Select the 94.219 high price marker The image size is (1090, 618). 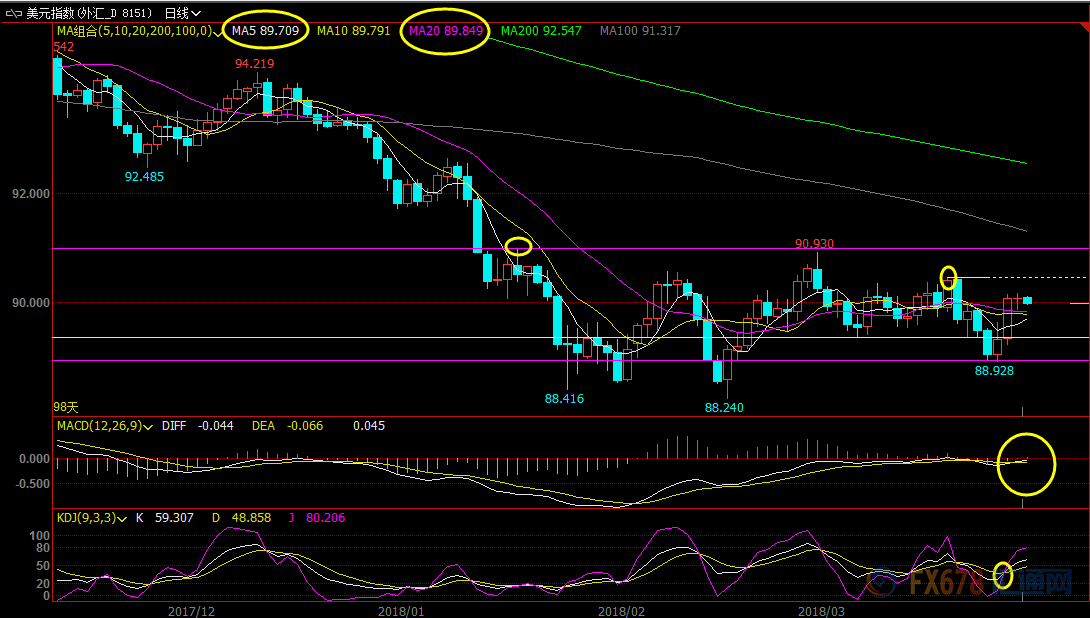(x=254, y=63)
